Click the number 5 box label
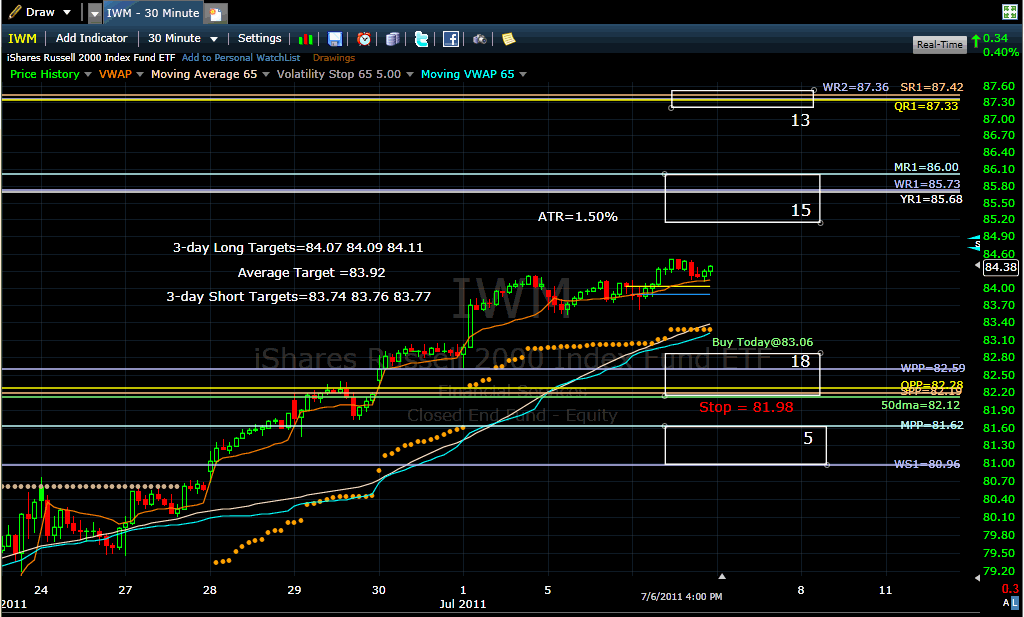Viewport: 1024px width, 617px height. 808,438
